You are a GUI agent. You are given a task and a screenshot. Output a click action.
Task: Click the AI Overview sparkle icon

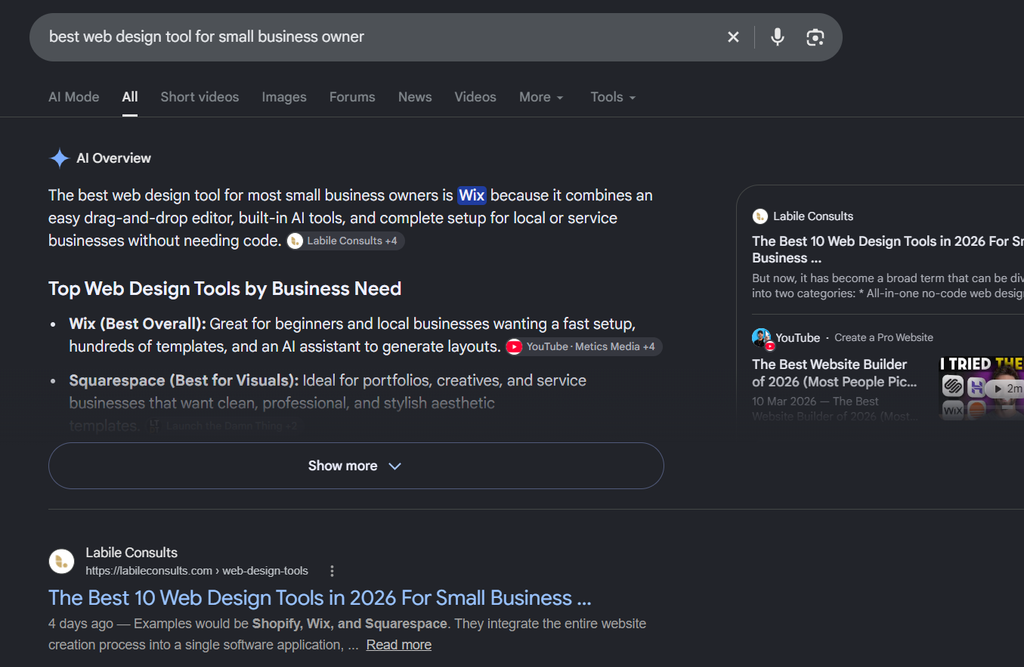pos(59,158)
